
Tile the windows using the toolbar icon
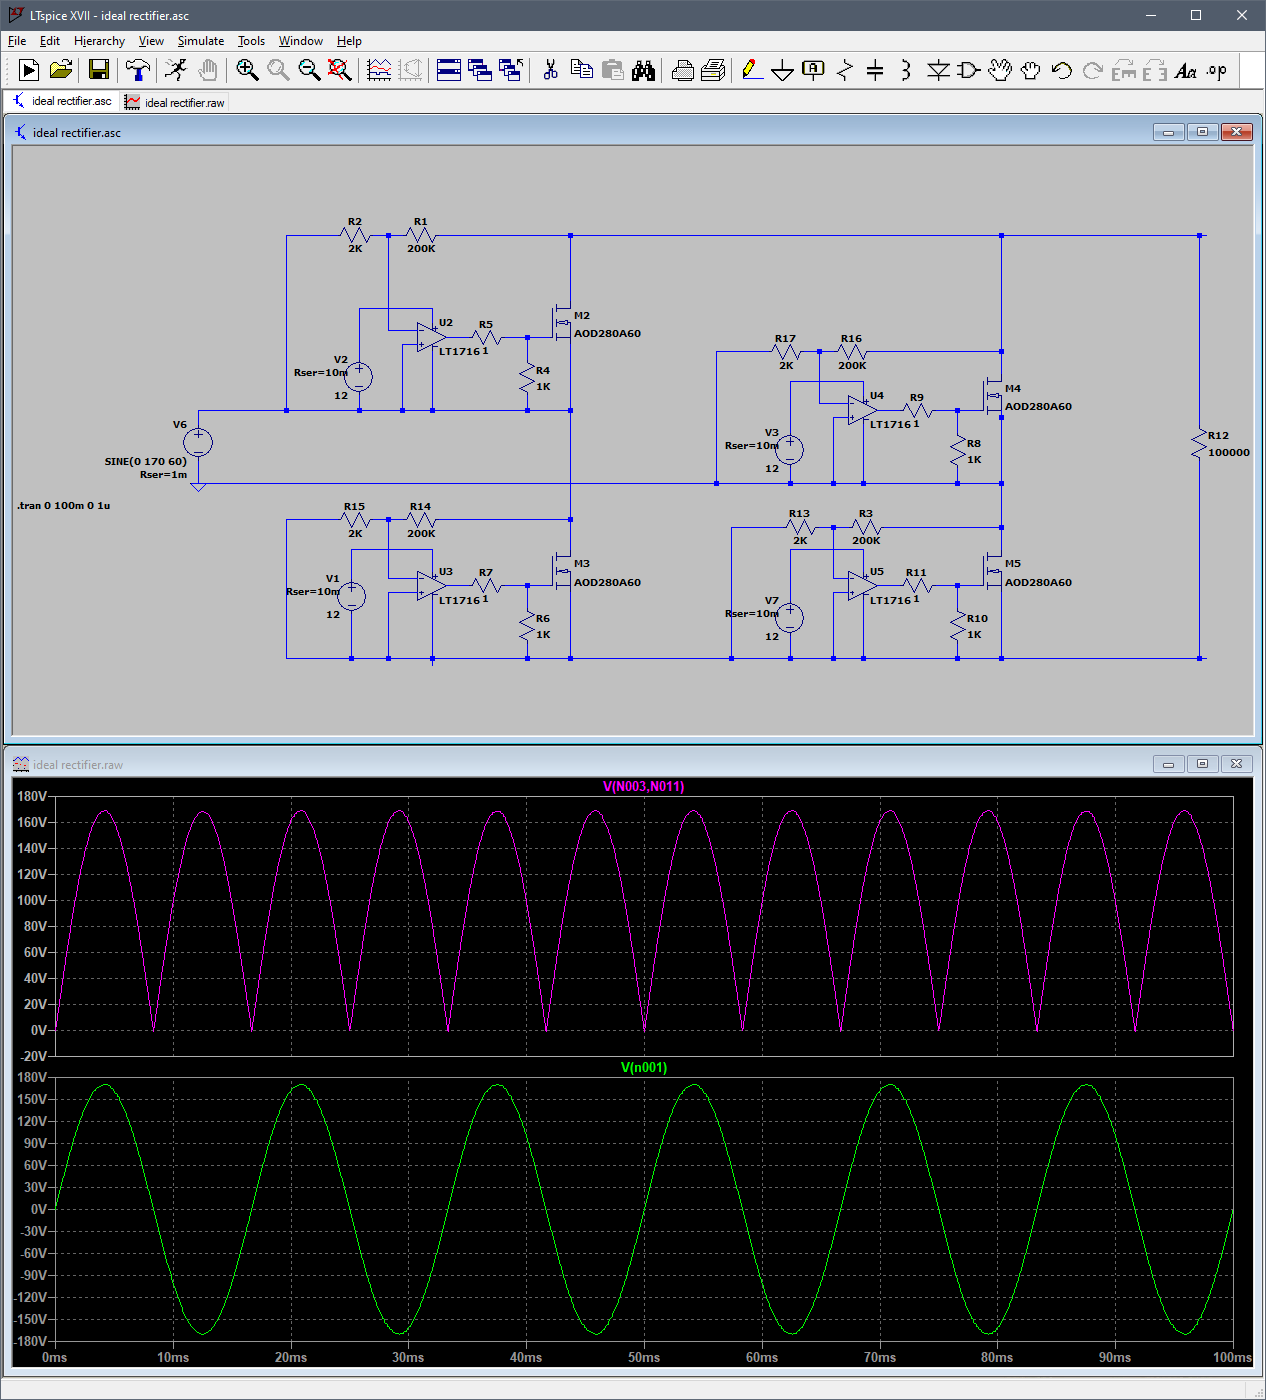pos(449,70)
